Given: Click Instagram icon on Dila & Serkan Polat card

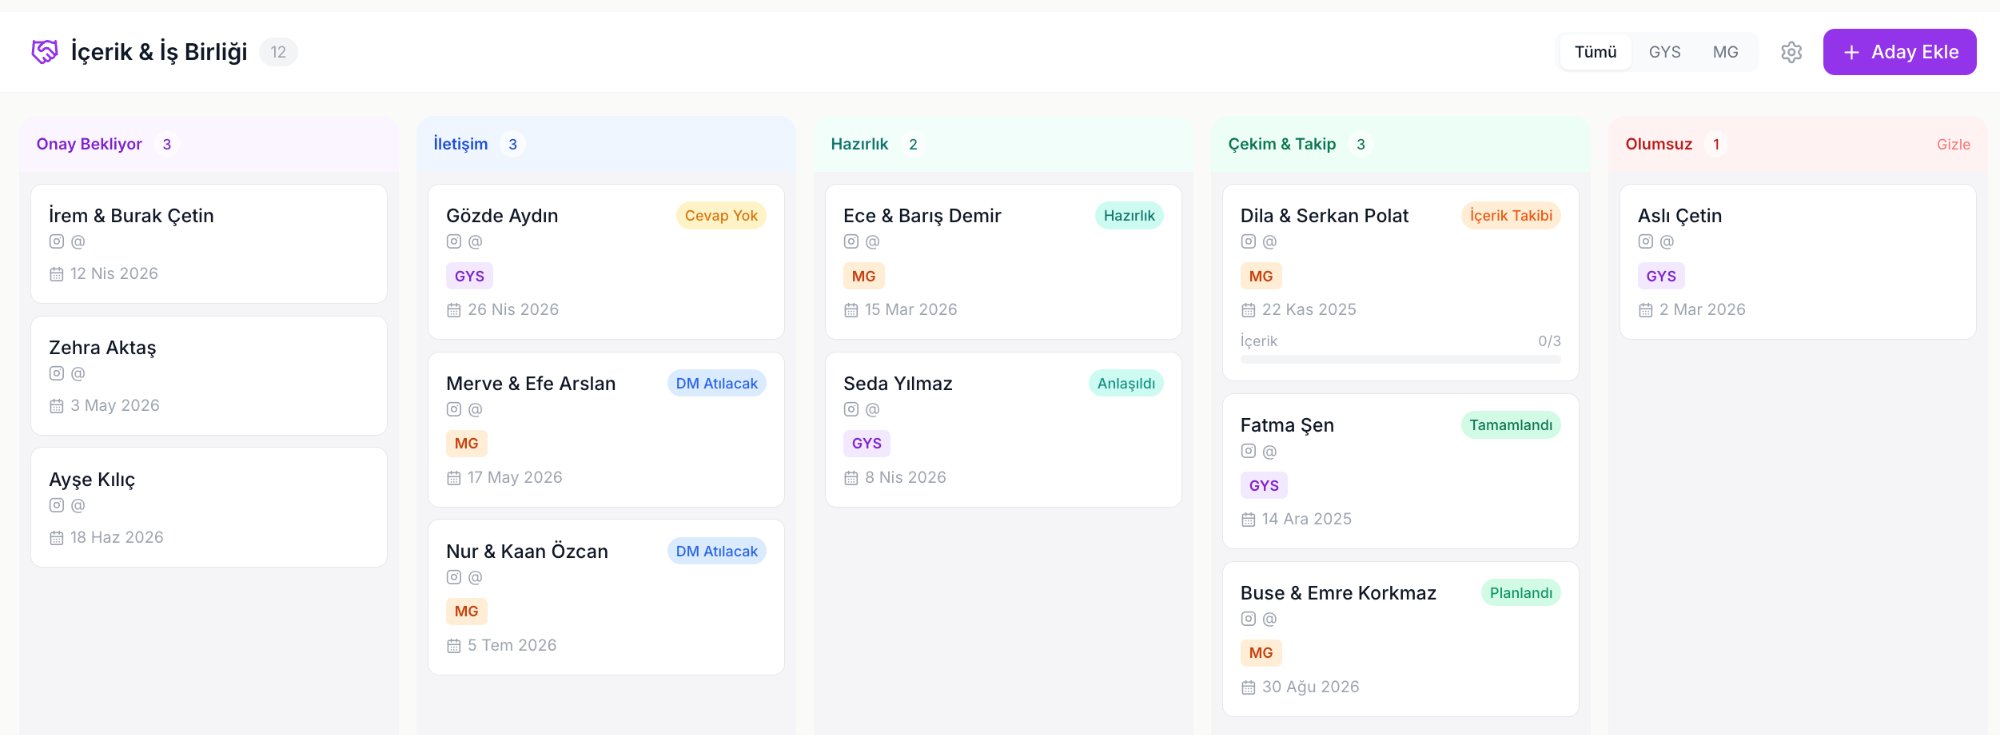Looking at the screenshot, I should coord(1248,242).
